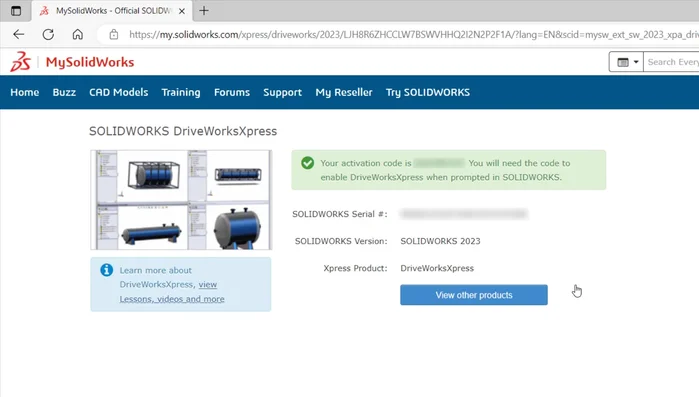The image size is (699, 397).
Task: View site info via the lock icon
Action: pyautogui.click(x=114, y=34)
